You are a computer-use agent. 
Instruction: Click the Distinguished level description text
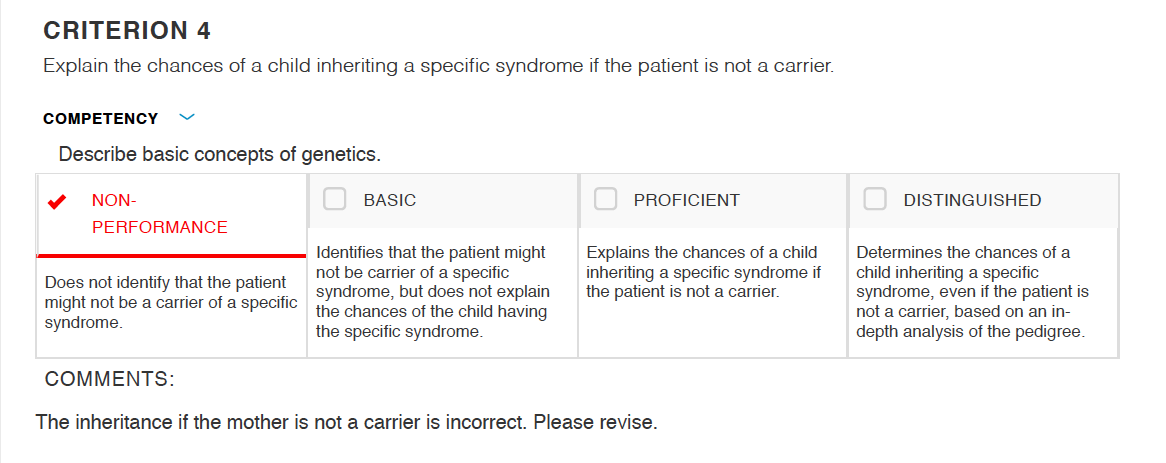973,292
